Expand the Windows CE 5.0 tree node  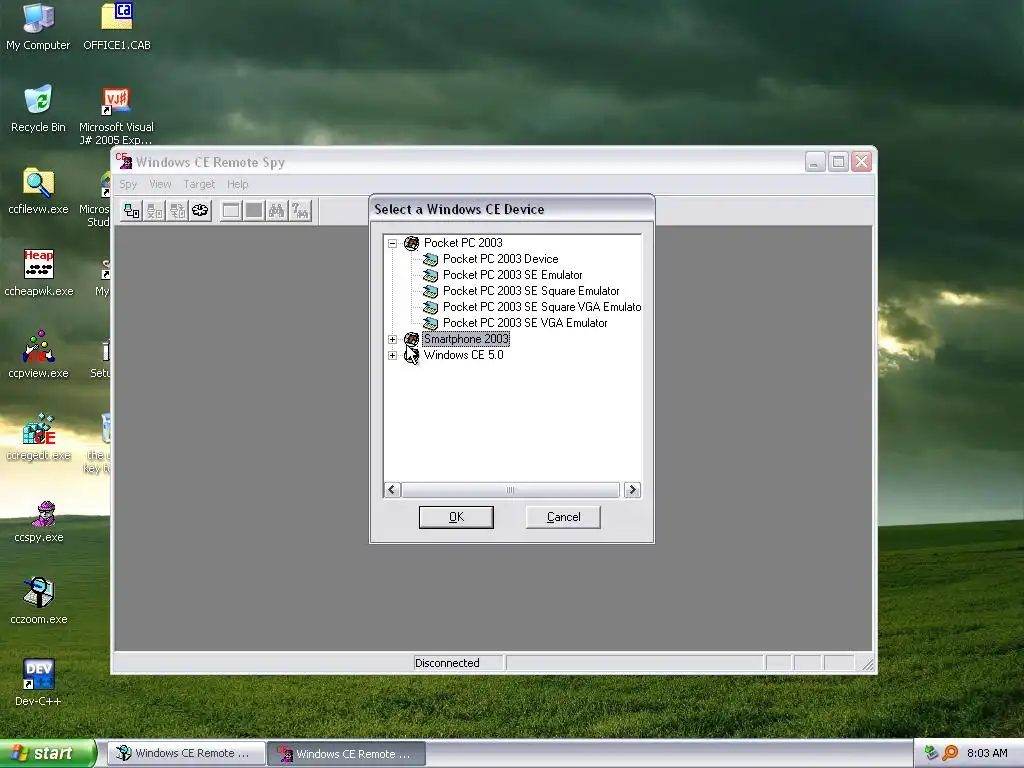pos(392,356)
